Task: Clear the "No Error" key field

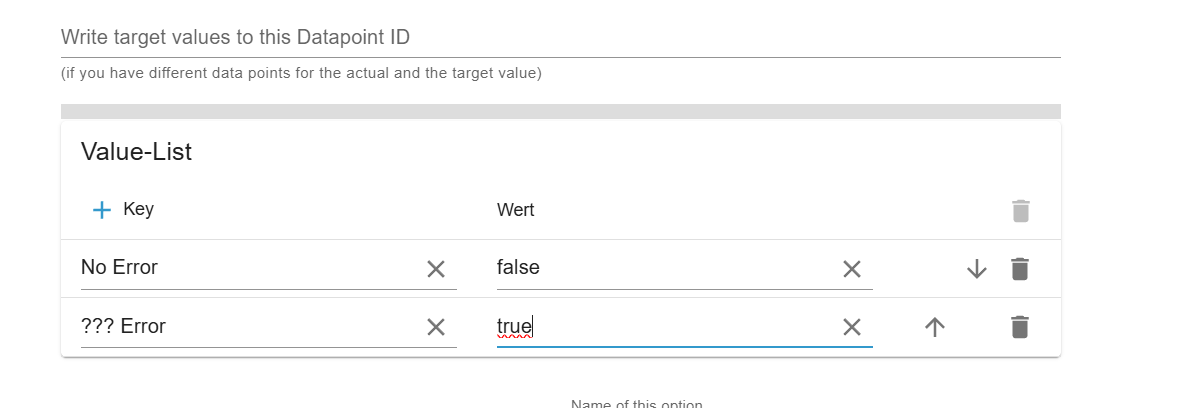Action: click(436, 269)
